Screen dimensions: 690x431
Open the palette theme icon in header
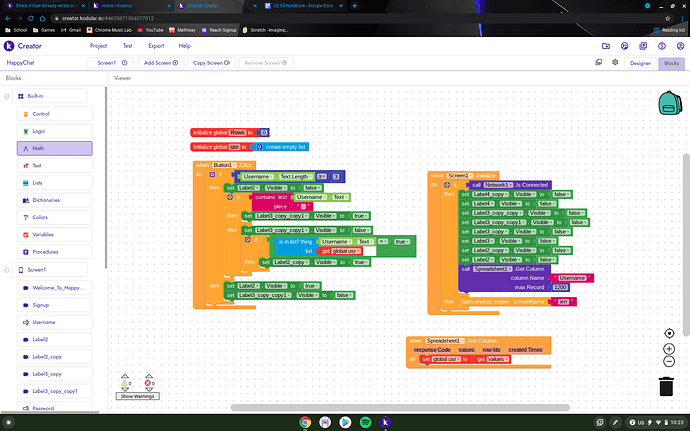(x=624, y=46)
